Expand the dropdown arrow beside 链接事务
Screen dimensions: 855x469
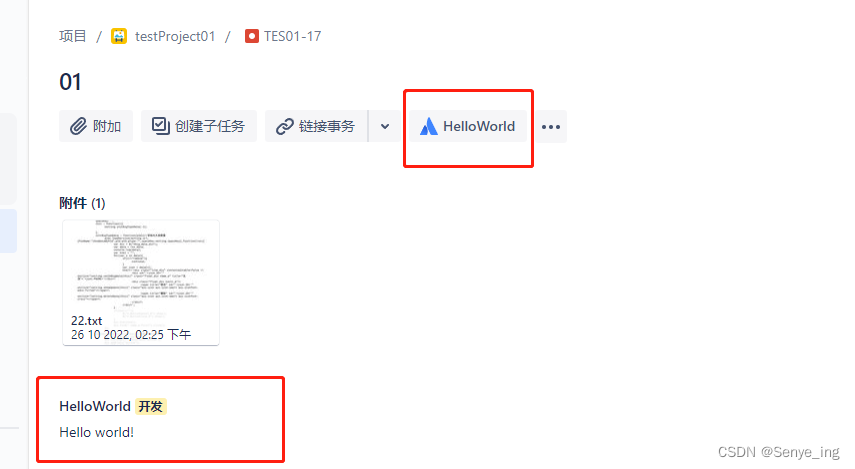385,127
